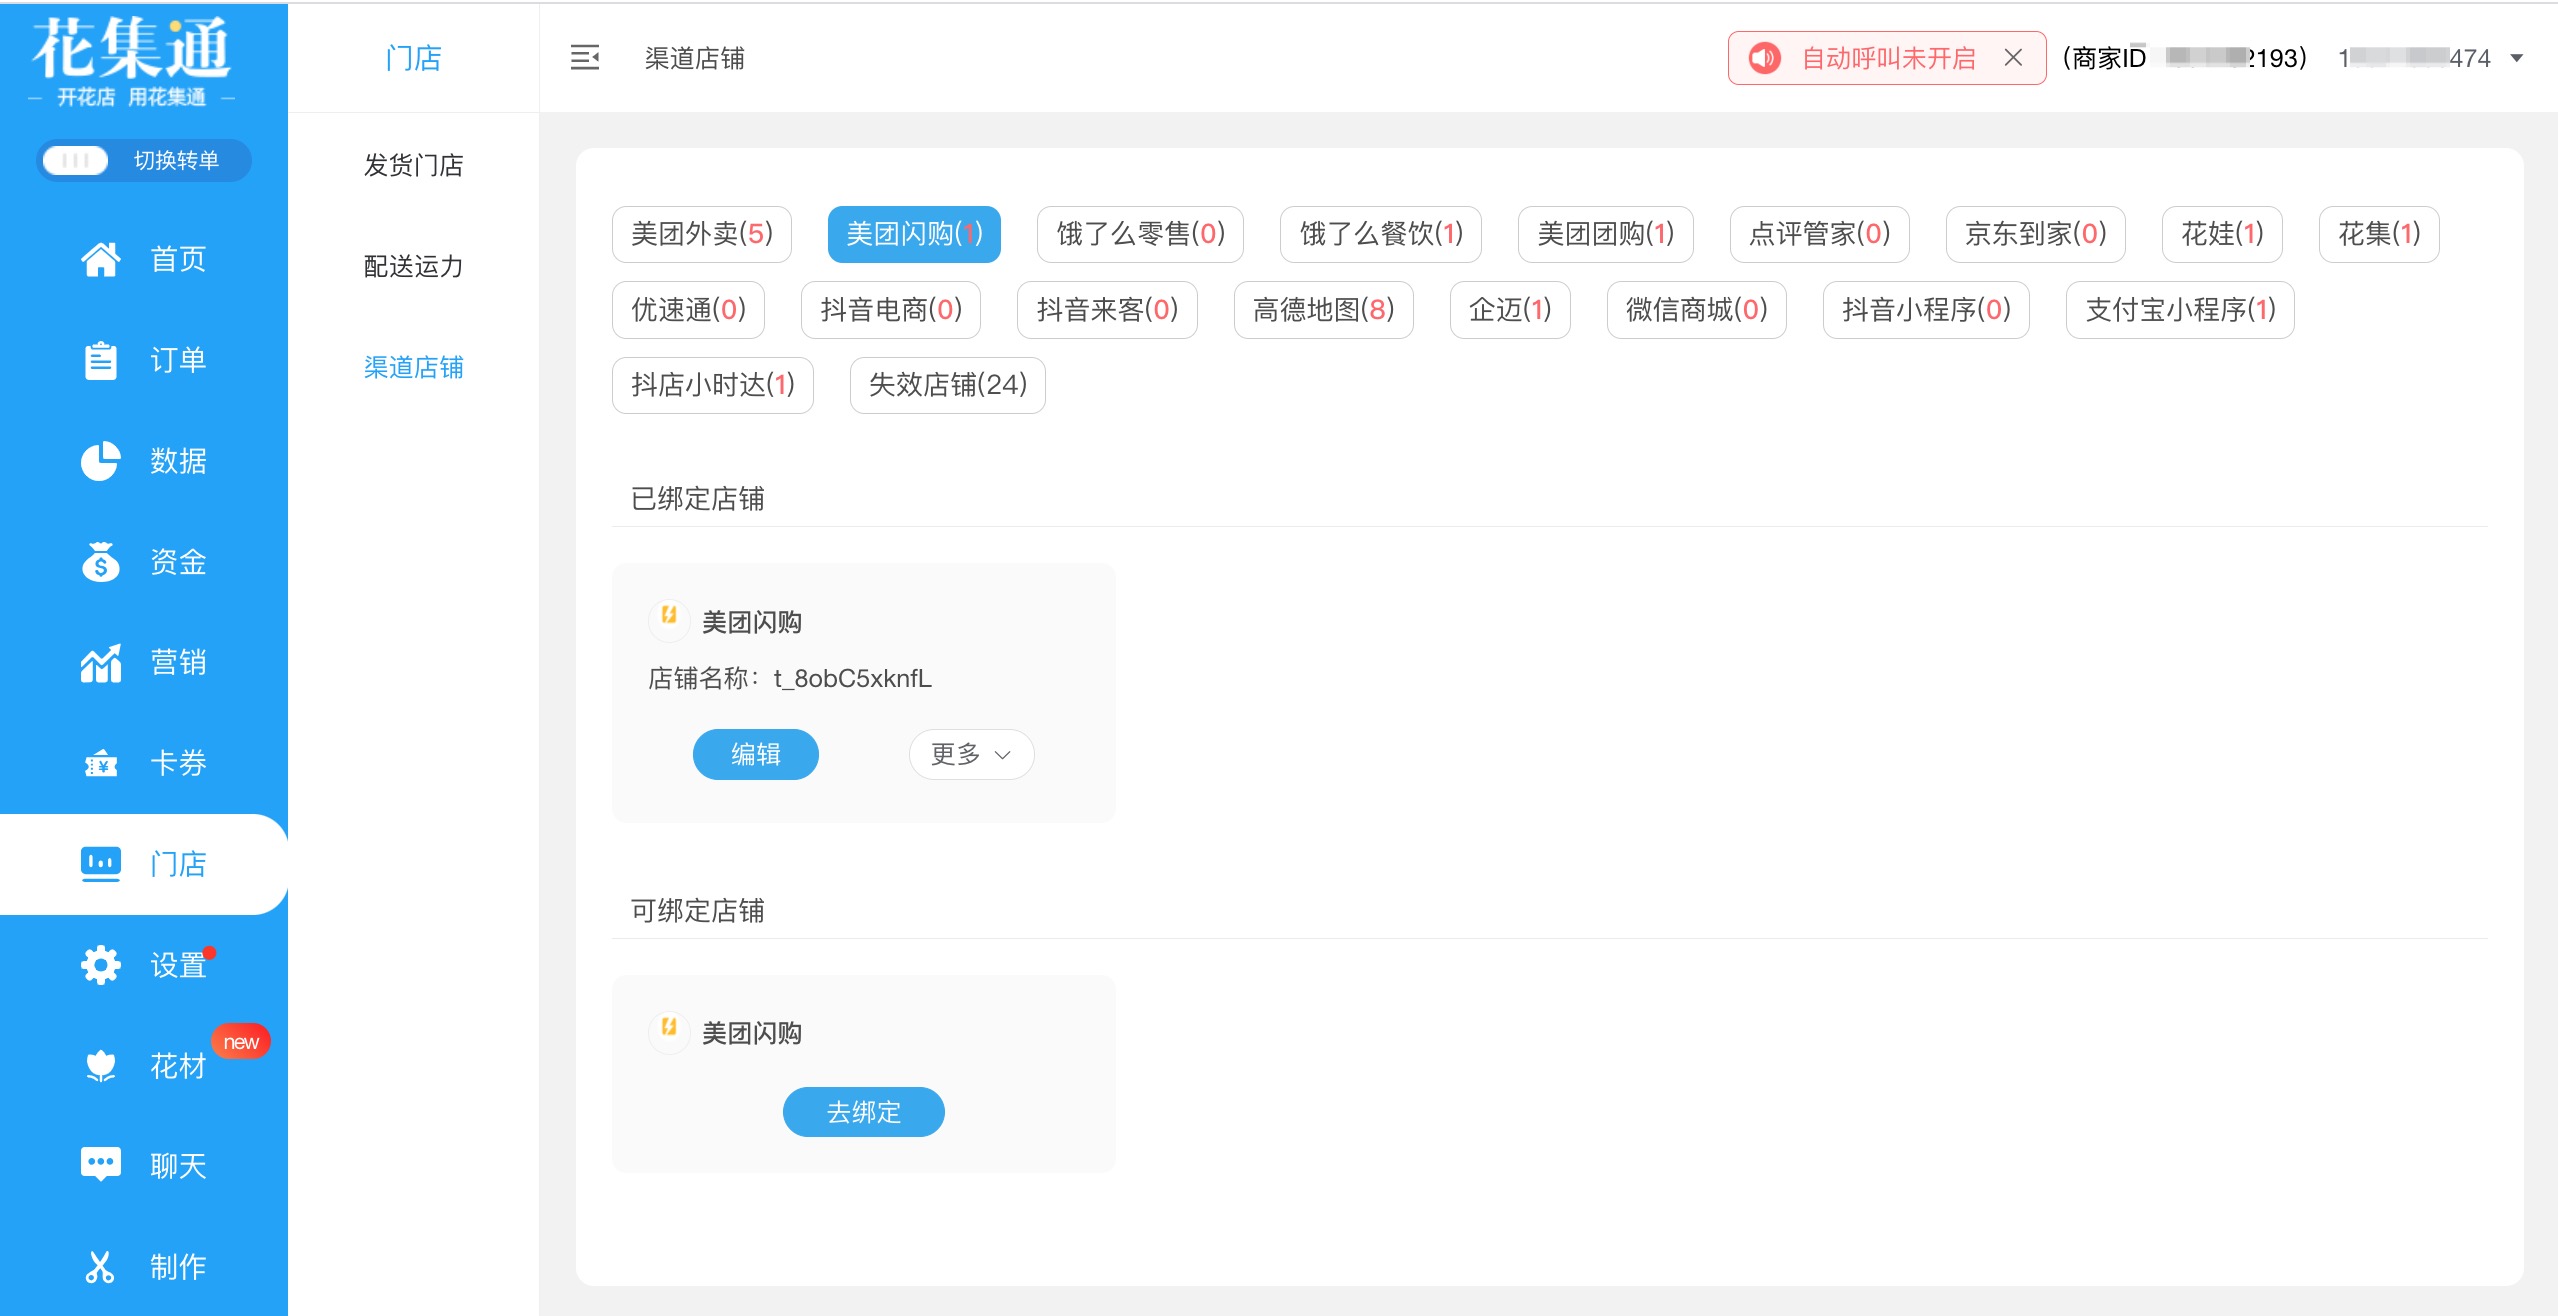Screen dimensions: 2558x1316
Task: Toggle the 切换转单 switch
Action: 76,161
